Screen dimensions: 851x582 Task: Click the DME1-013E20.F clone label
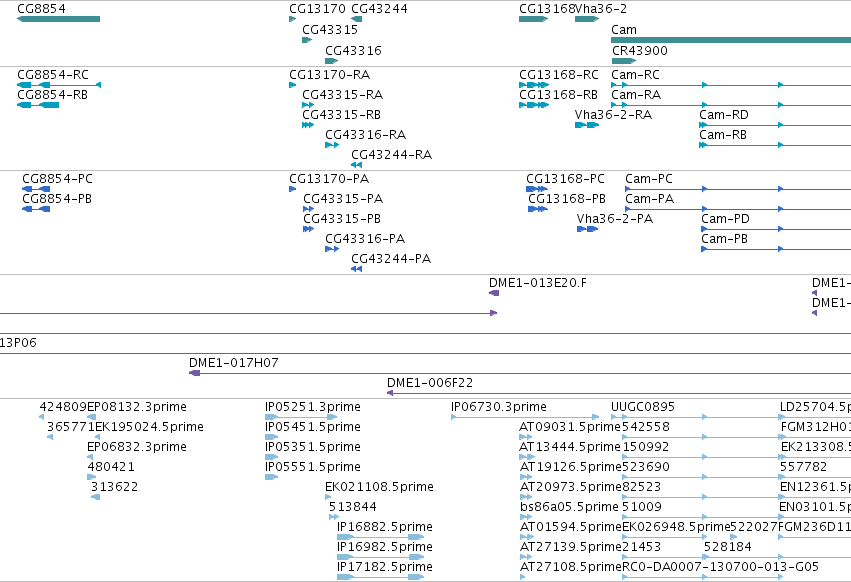(x=538, y=283)
